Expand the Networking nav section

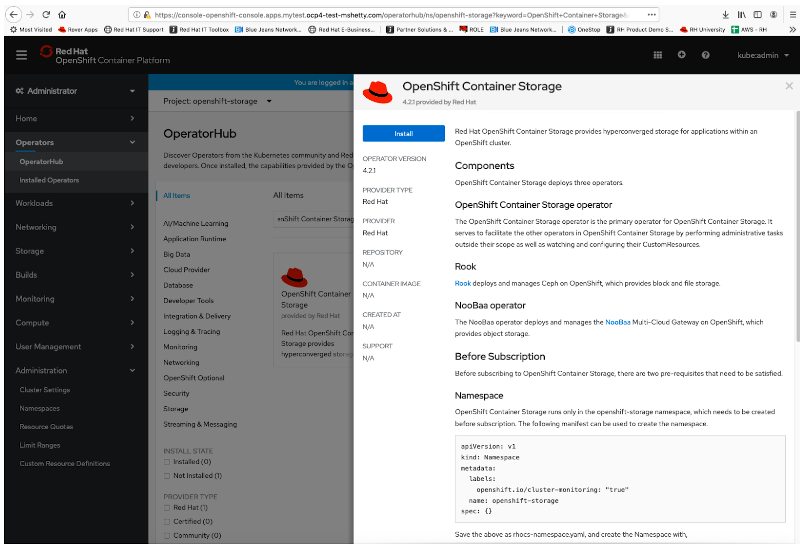(76, 227)
